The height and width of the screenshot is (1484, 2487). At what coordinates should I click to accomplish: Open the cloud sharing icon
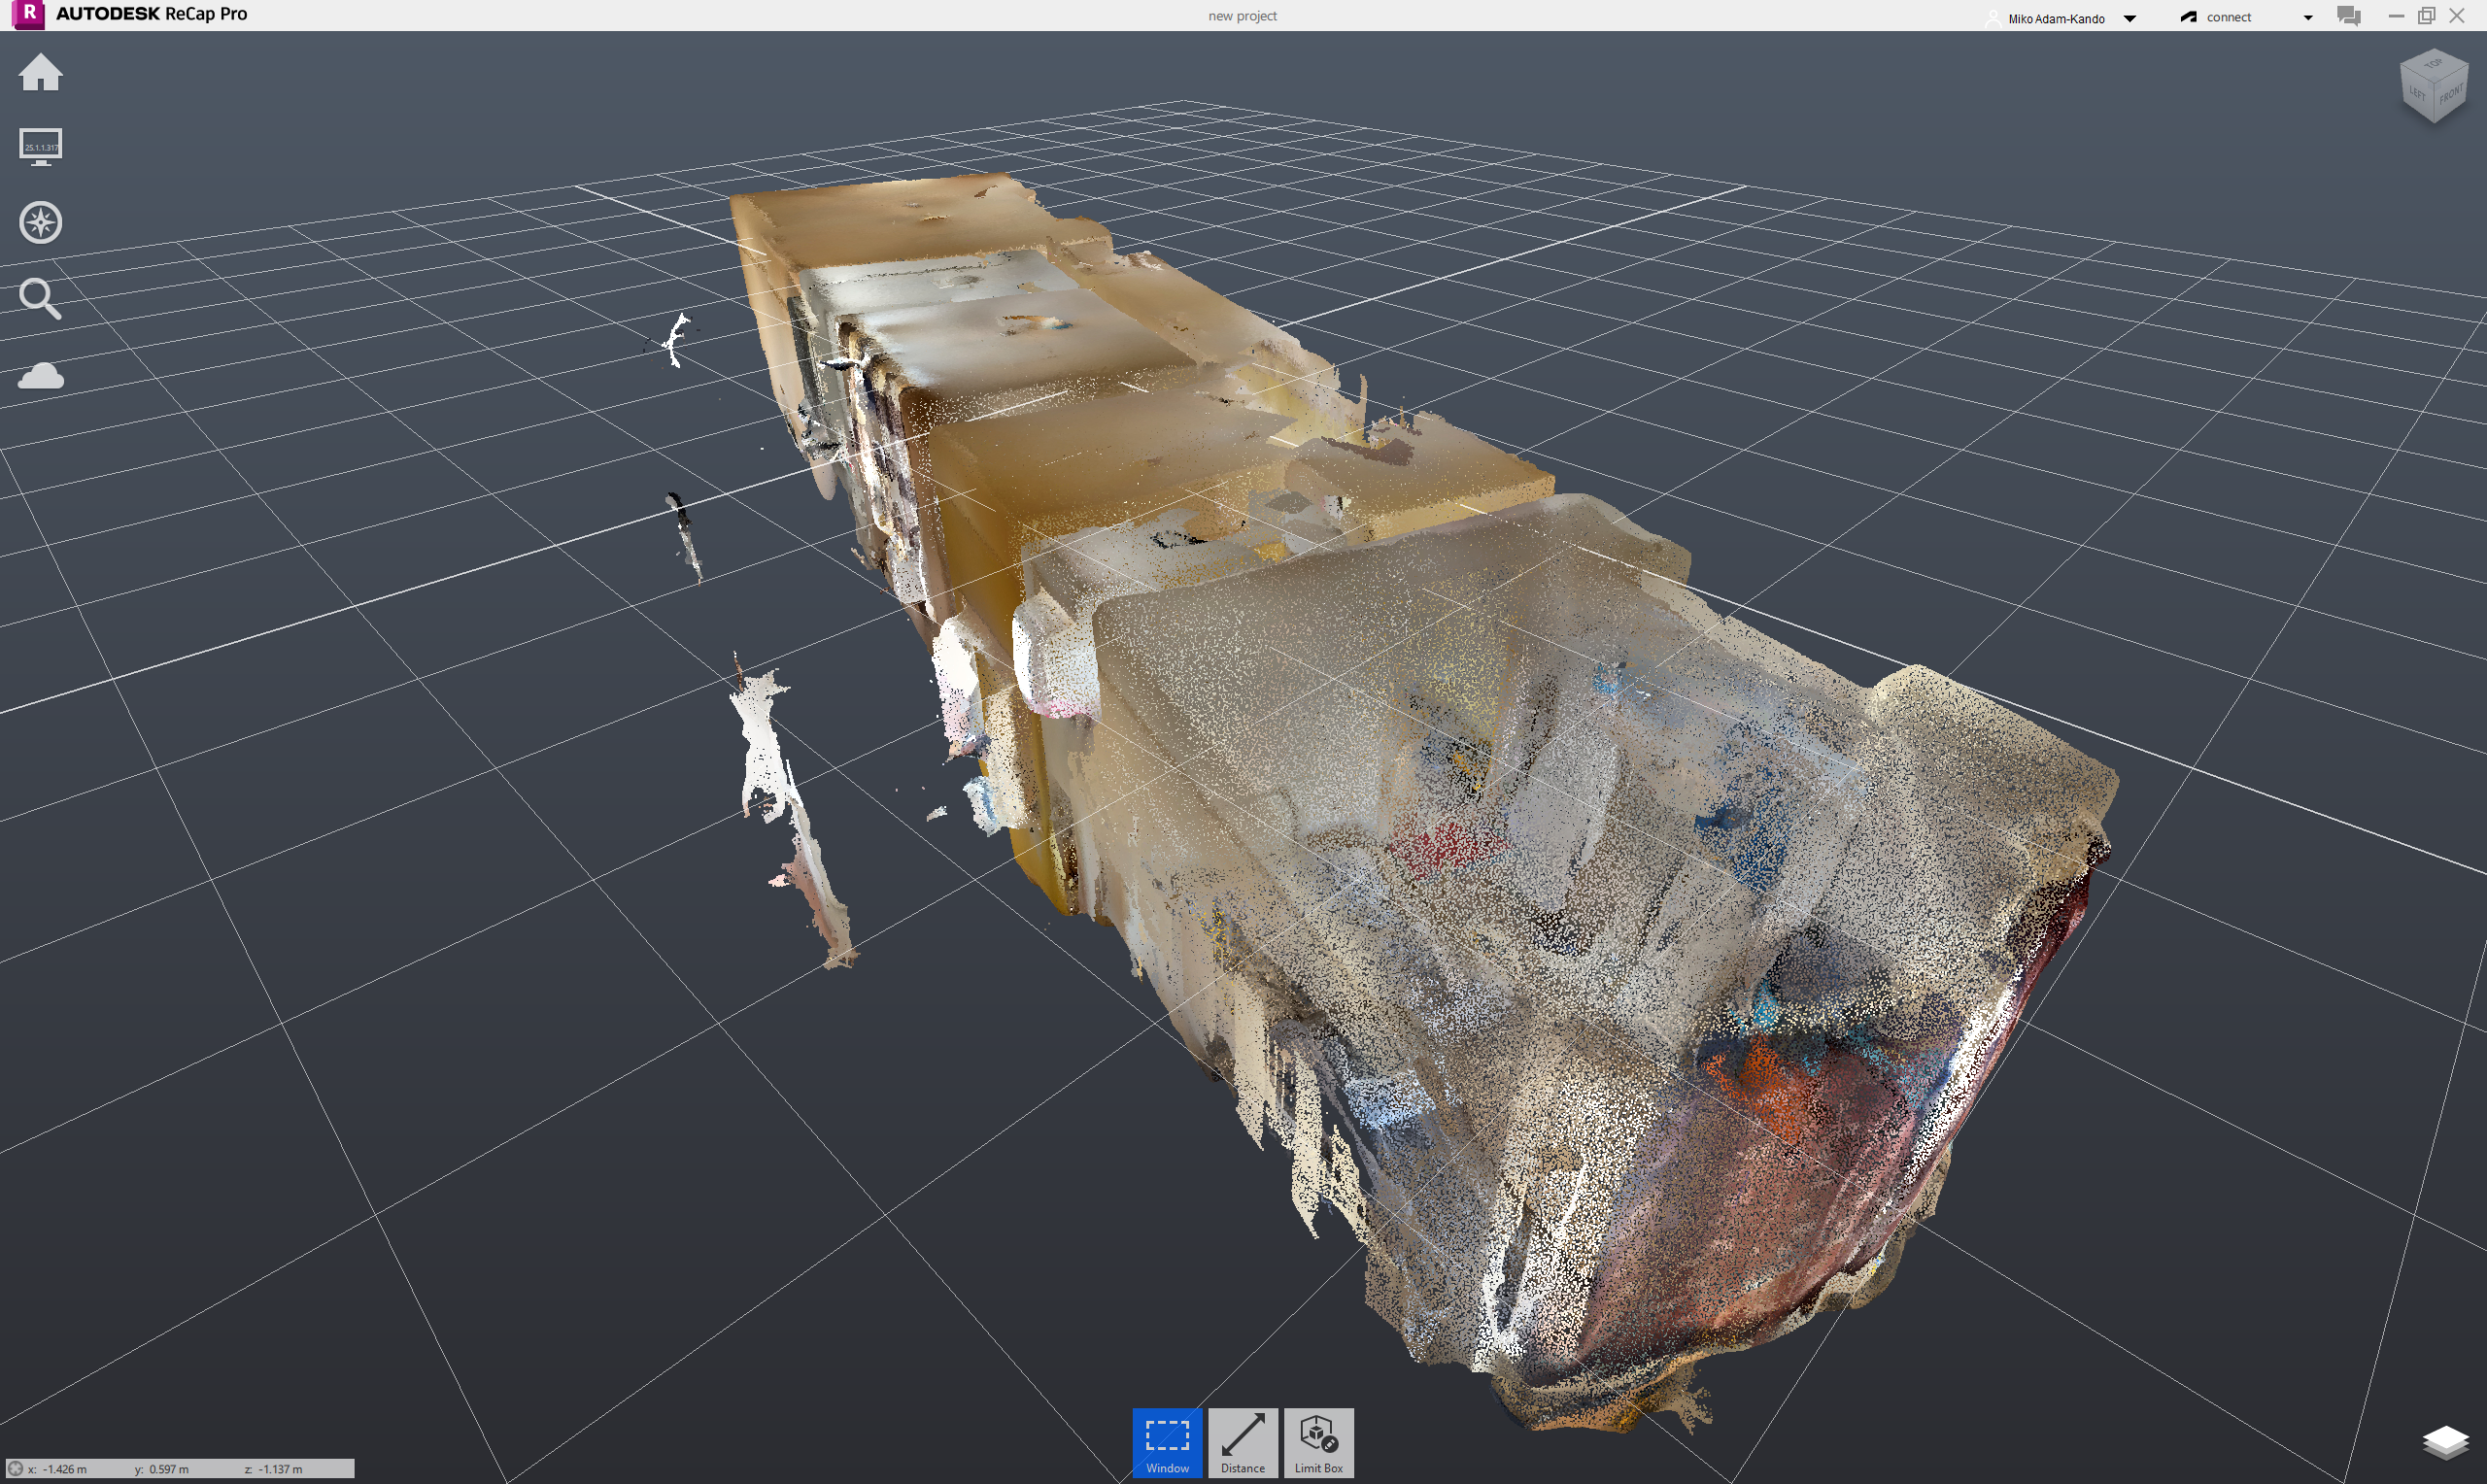click(40, 376)
